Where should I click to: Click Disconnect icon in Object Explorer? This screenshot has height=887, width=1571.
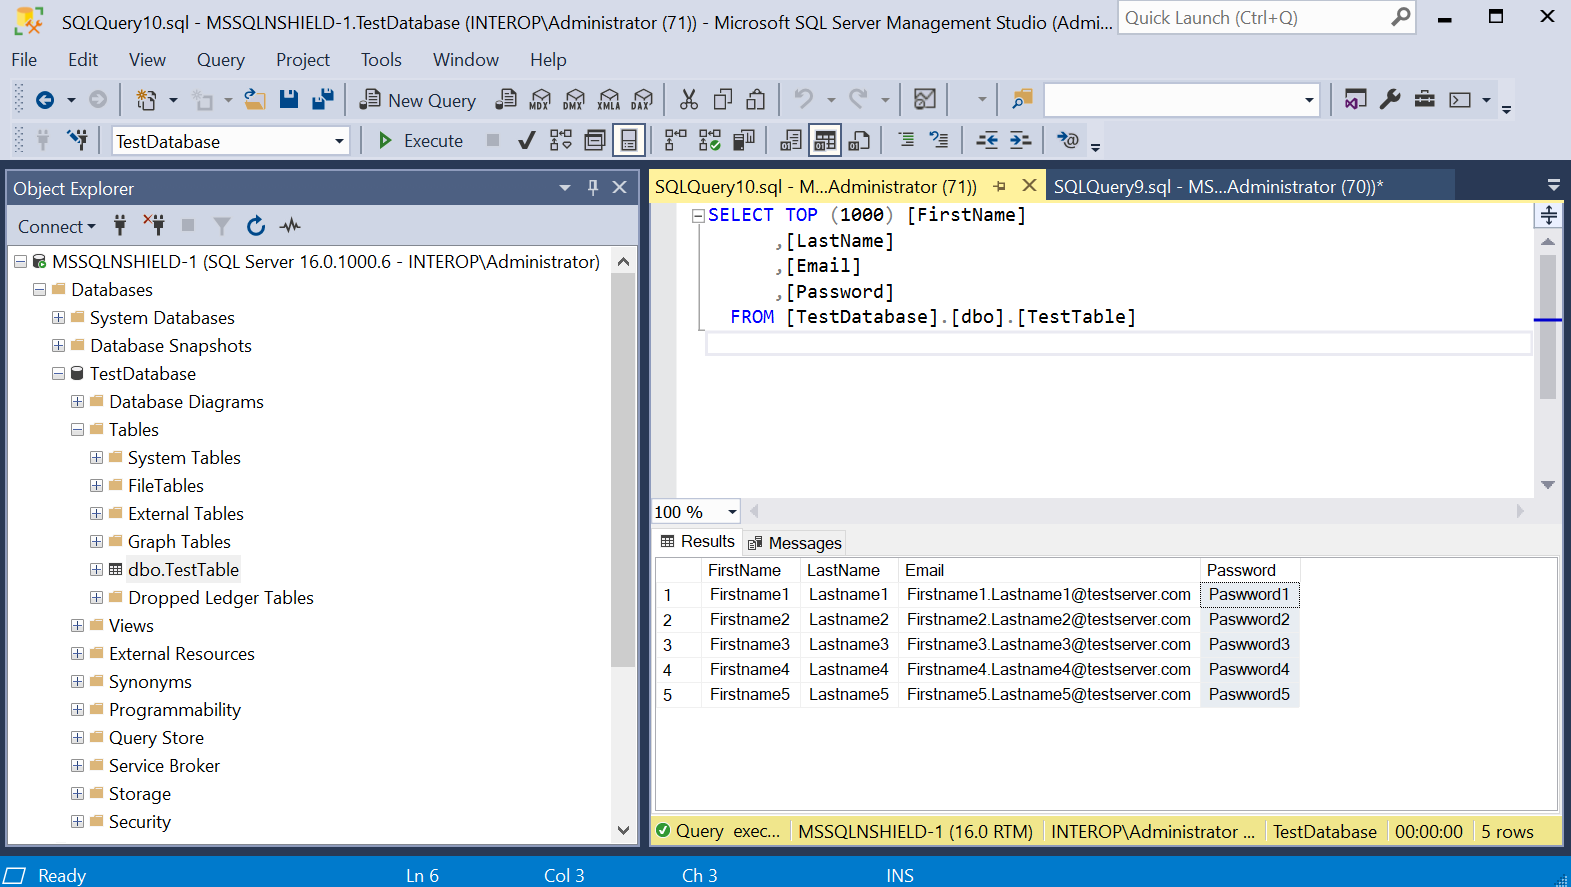click(x=154, y=226)
